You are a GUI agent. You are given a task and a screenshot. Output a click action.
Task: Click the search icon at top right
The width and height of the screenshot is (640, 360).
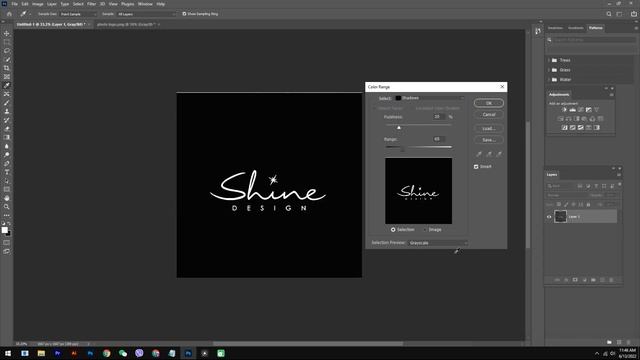pos(609,14)
